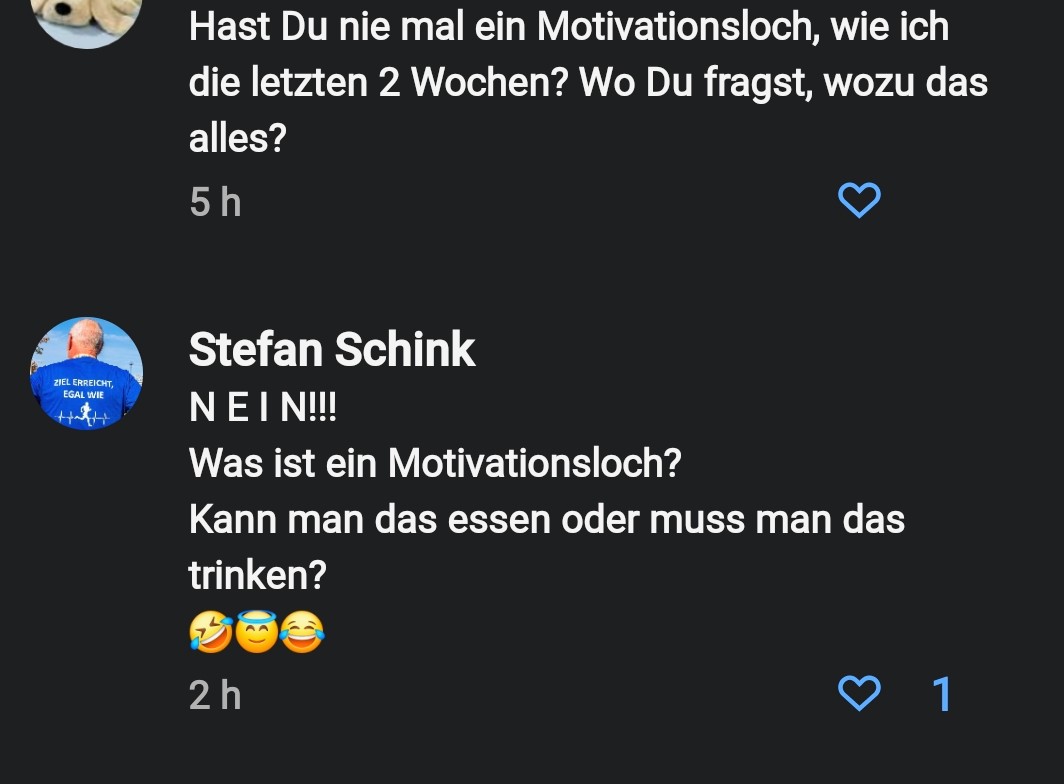
Task: Open the Stefan Schink name link
Action: [332, 349]
